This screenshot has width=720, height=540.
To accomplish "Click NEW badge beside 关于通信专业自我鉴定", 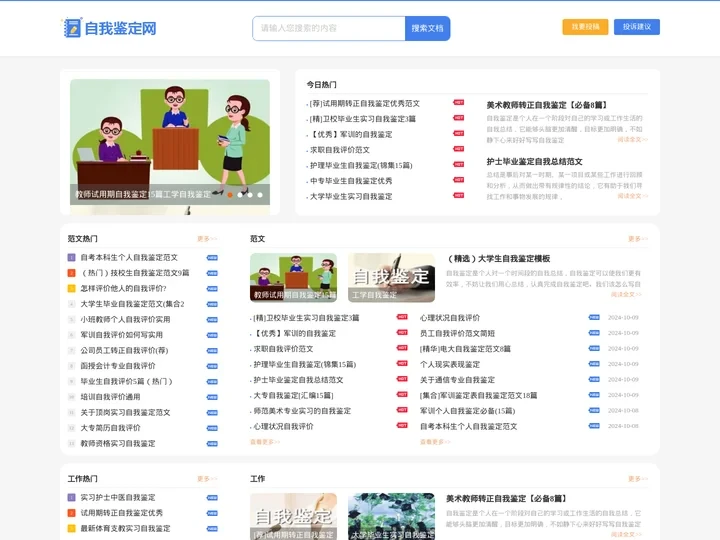I will (x=594, y=379).
